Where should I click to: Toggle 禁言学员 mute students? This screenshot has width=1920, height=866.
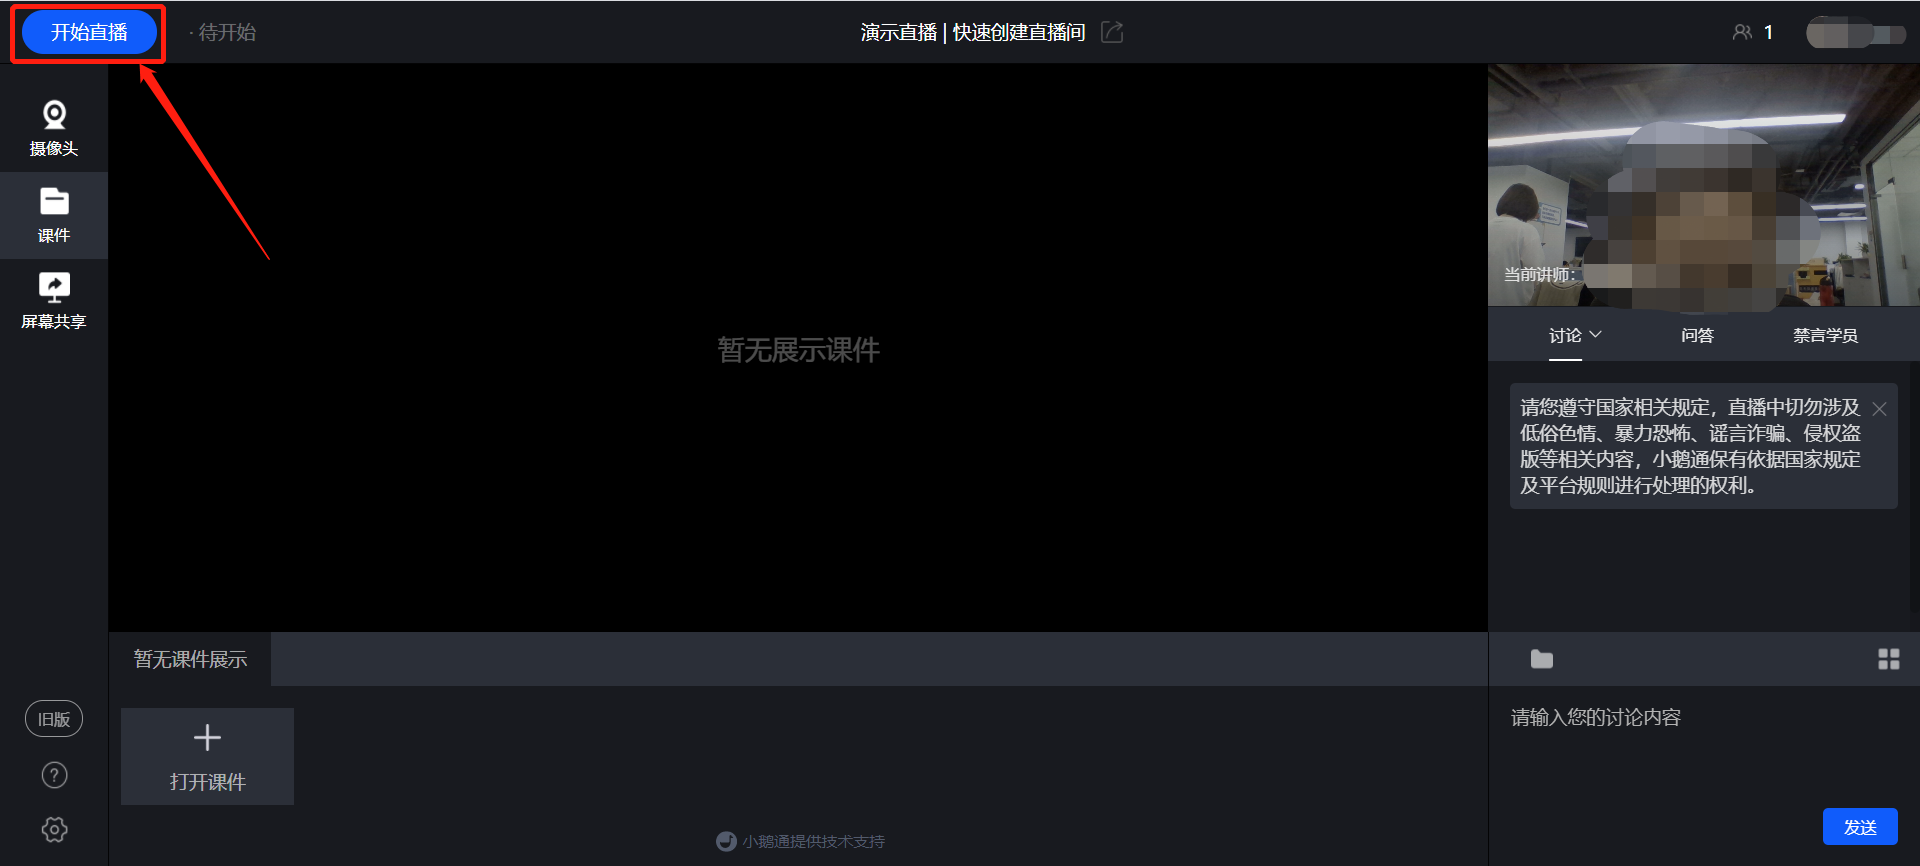(1825, 335)
